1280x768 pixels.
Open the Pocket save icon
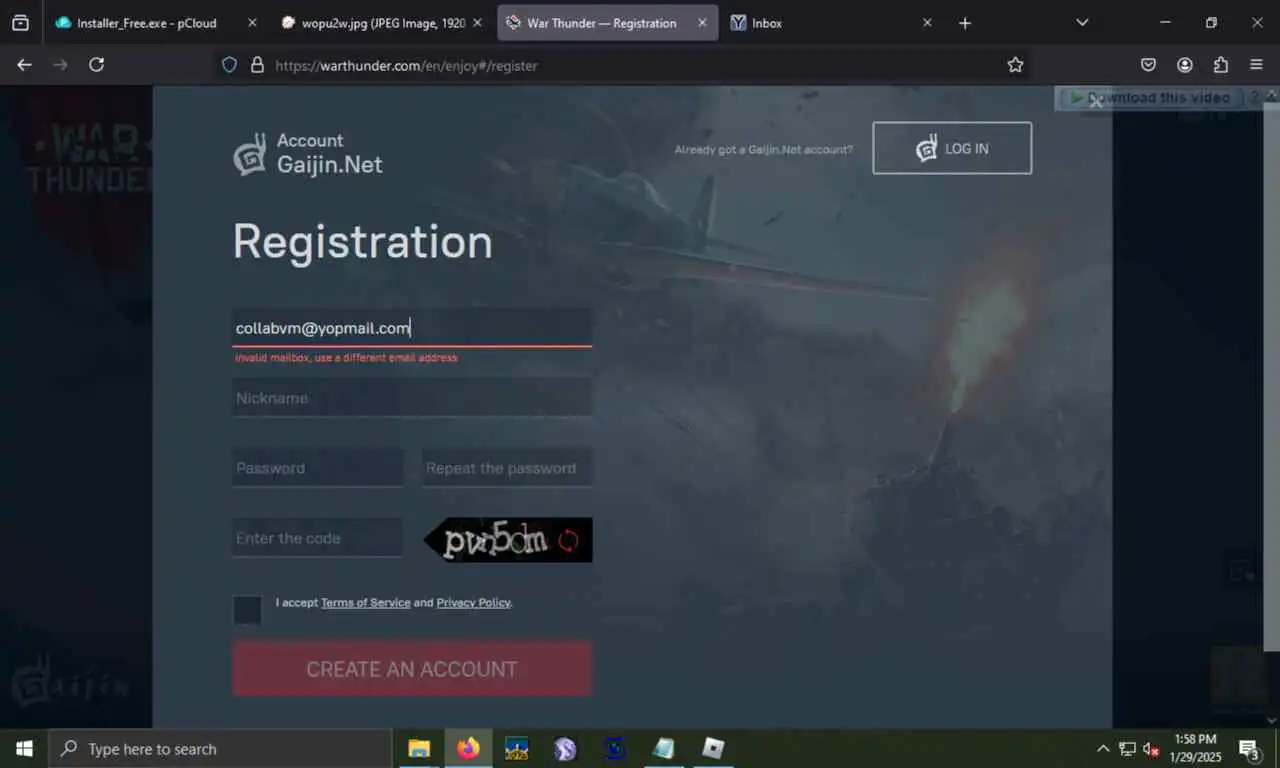point(1148,65)
